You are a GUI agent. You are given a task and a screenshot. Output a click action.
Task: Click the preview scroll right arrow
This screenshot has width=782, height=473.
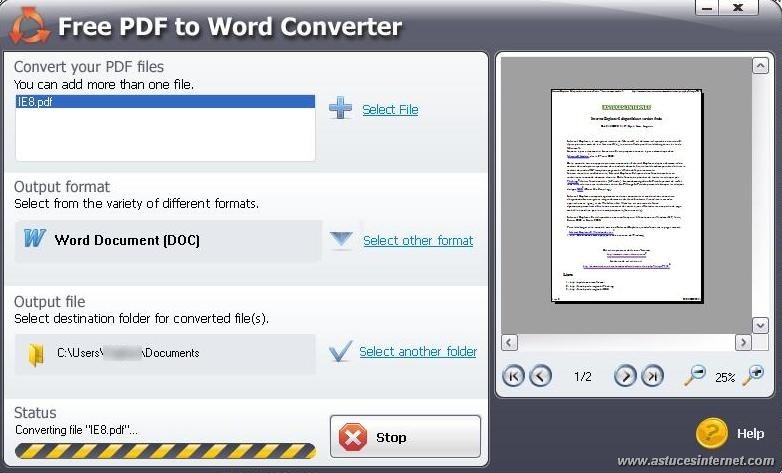[743, 342]
